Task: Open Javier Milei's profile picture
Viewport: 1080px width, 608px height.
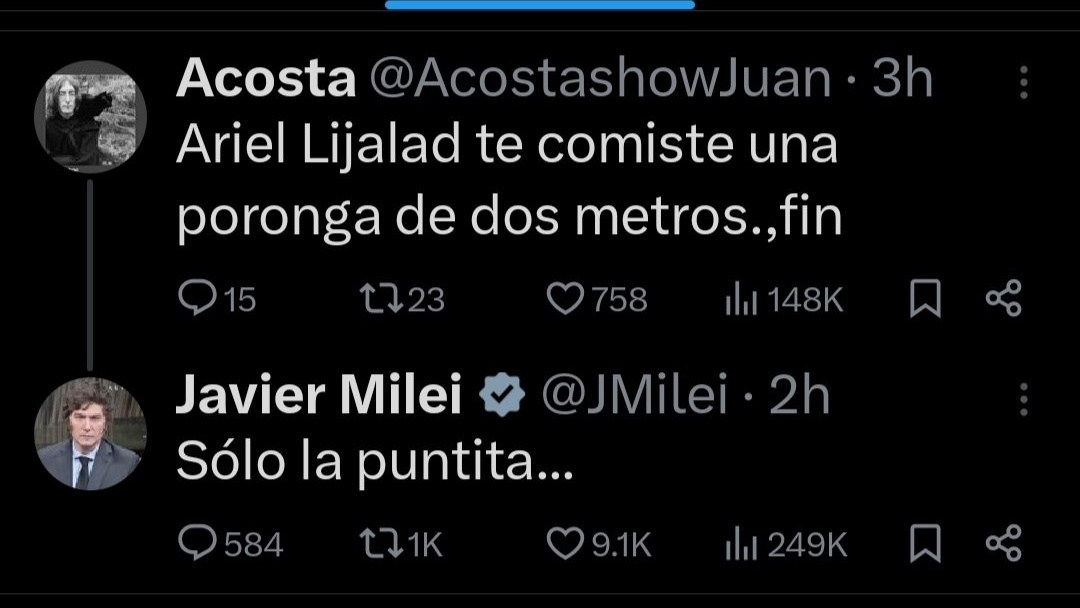Action: click(90, 434)
